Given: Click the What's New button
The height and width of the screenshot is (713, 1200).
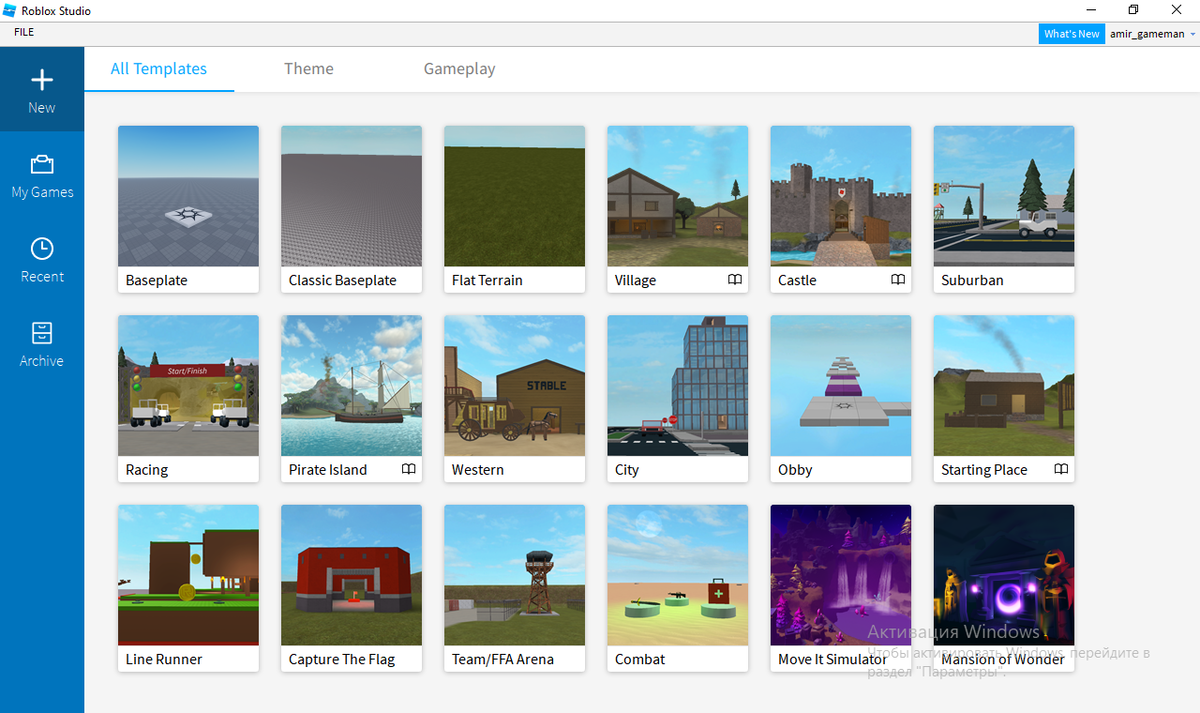Looking at the screenshot, I should pyautogui.click(x=1072, y=34).
